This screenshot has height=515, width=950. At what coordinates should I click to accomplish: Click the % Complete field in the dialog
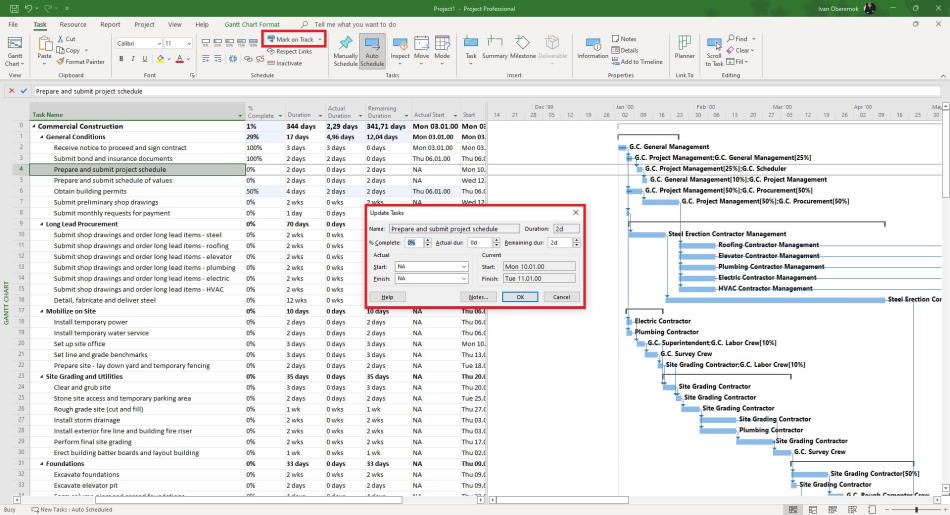413,242
